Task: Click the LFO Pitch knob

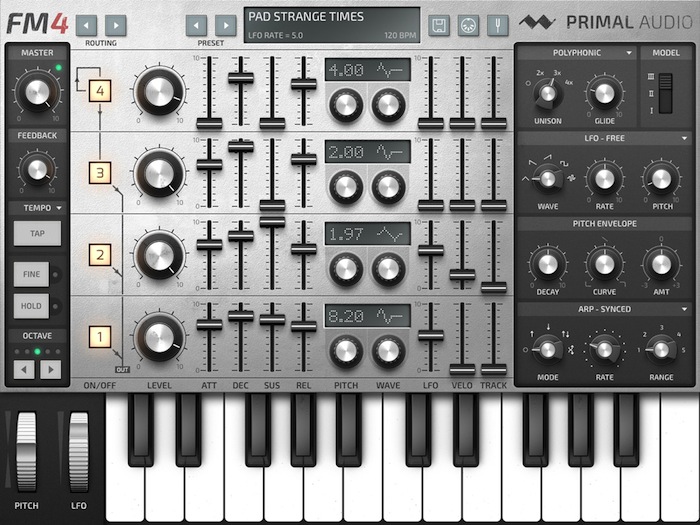Action: point(661,179)
